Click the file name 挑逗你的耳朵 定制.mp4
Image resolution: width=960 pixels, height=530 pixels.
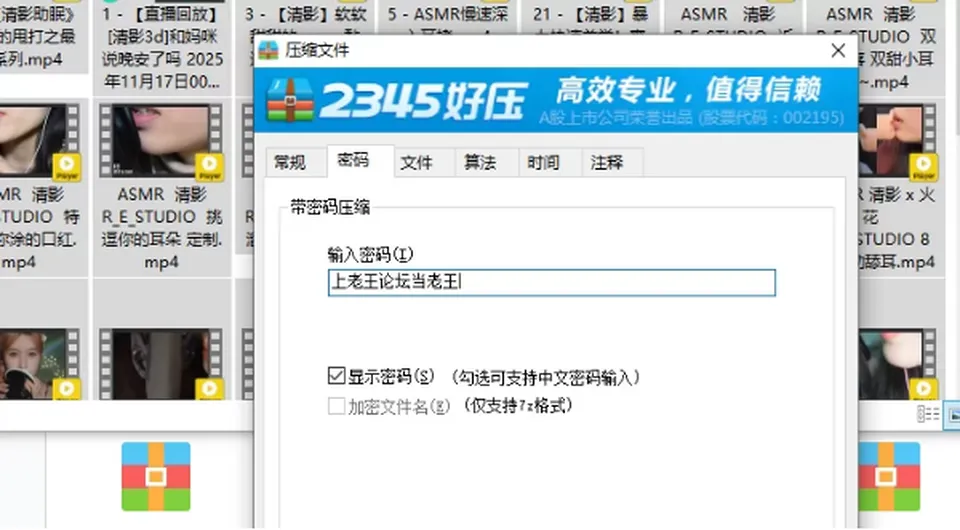point(162,228)
